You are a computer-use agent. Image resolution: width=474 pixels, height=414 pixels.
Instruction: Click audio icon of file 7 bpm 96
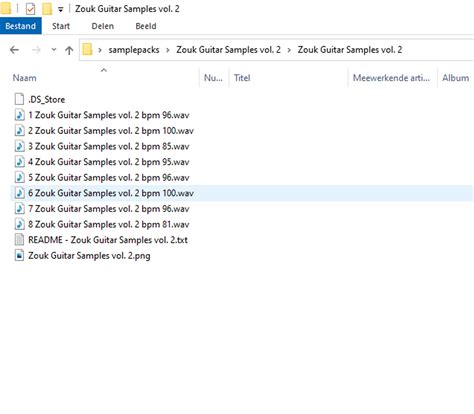pos(19,208)
